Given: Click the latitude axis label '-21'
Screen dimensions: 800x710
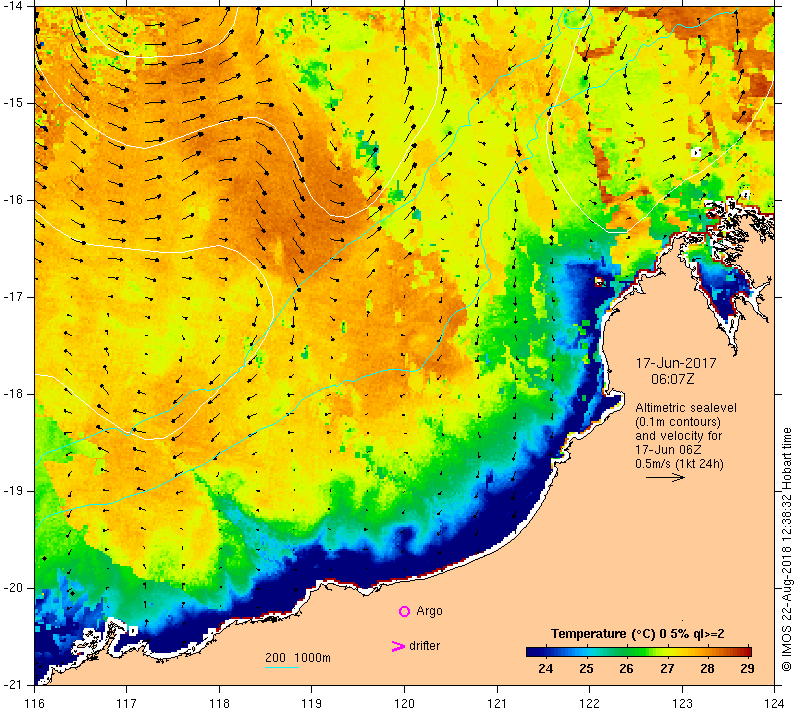Looking at the screenshot, I should point(12,684).
